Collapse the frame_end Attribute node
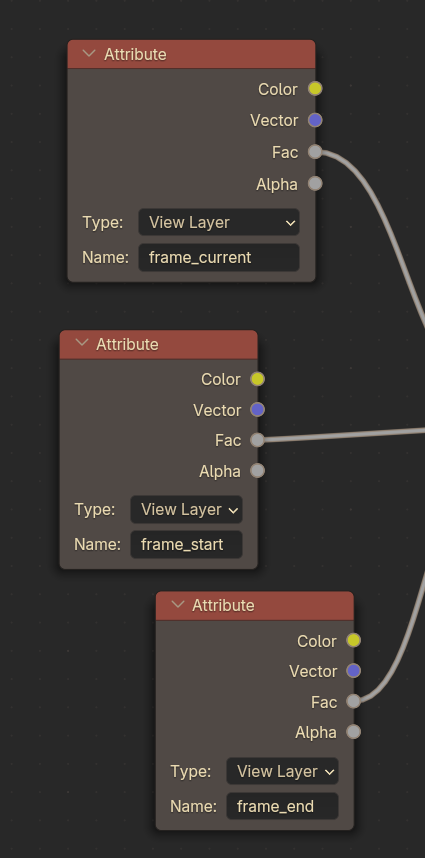The width and height of the screenshot is (425, 858). click(178, 605)
